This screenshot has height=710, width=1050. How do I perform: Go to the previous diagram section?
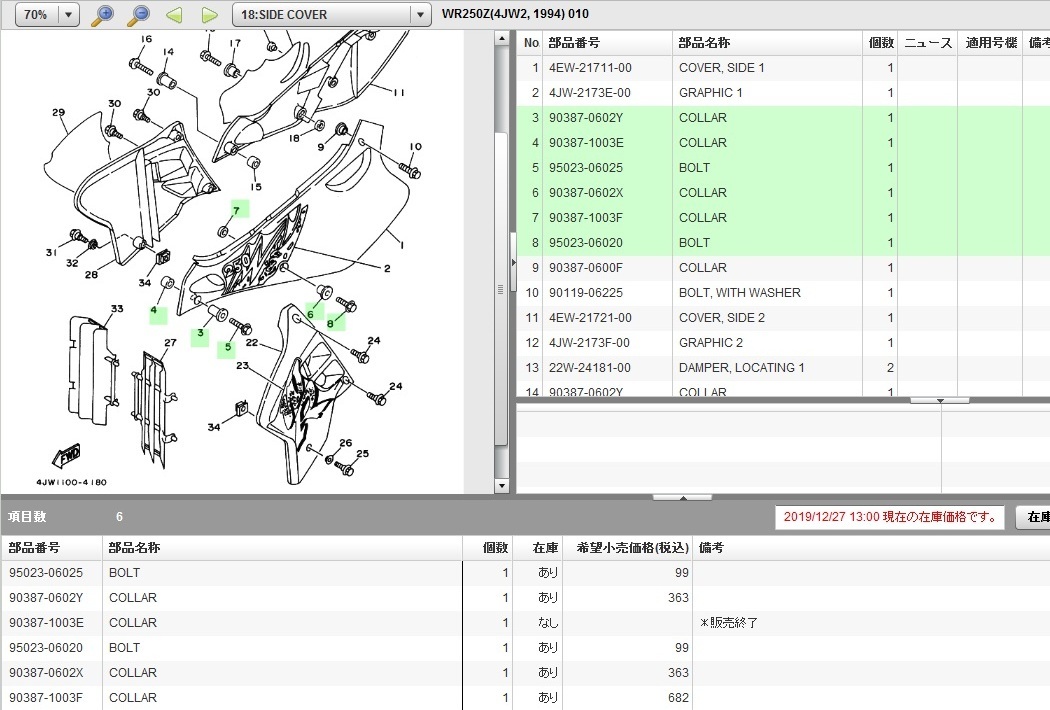click(174, 15)
